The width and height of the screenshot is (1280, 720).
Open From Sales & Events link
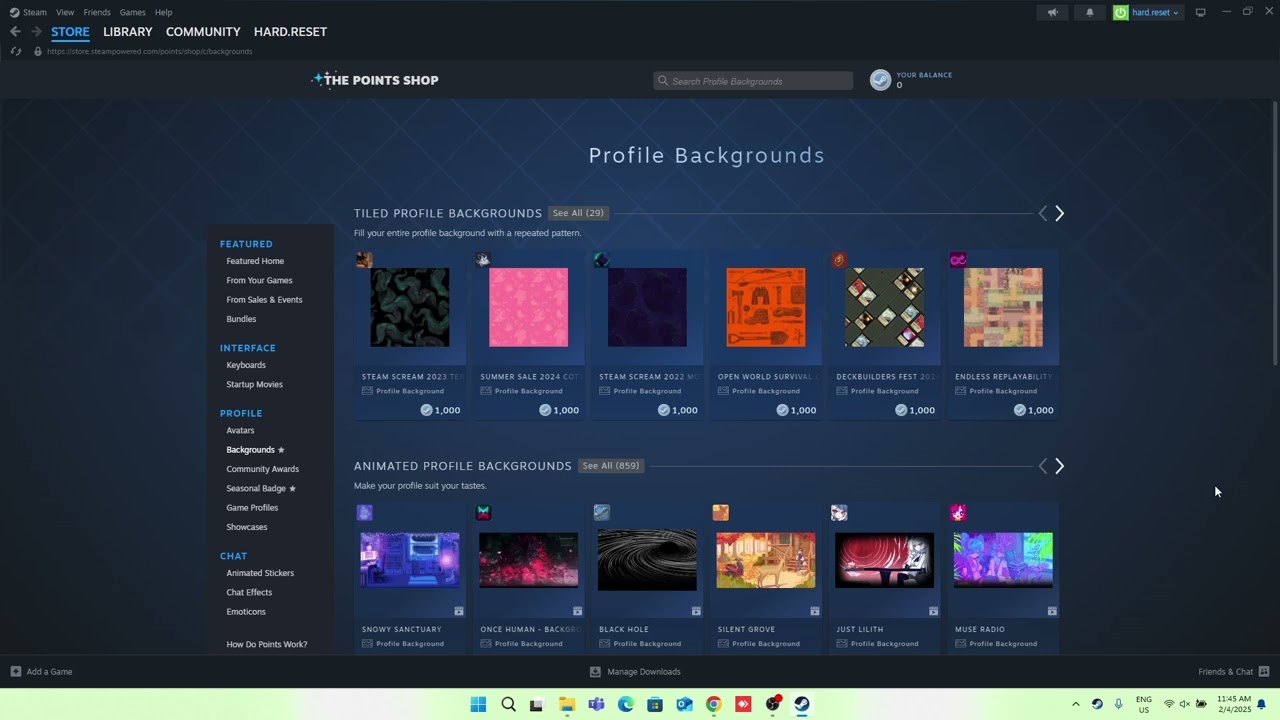(x=264, y=300)
